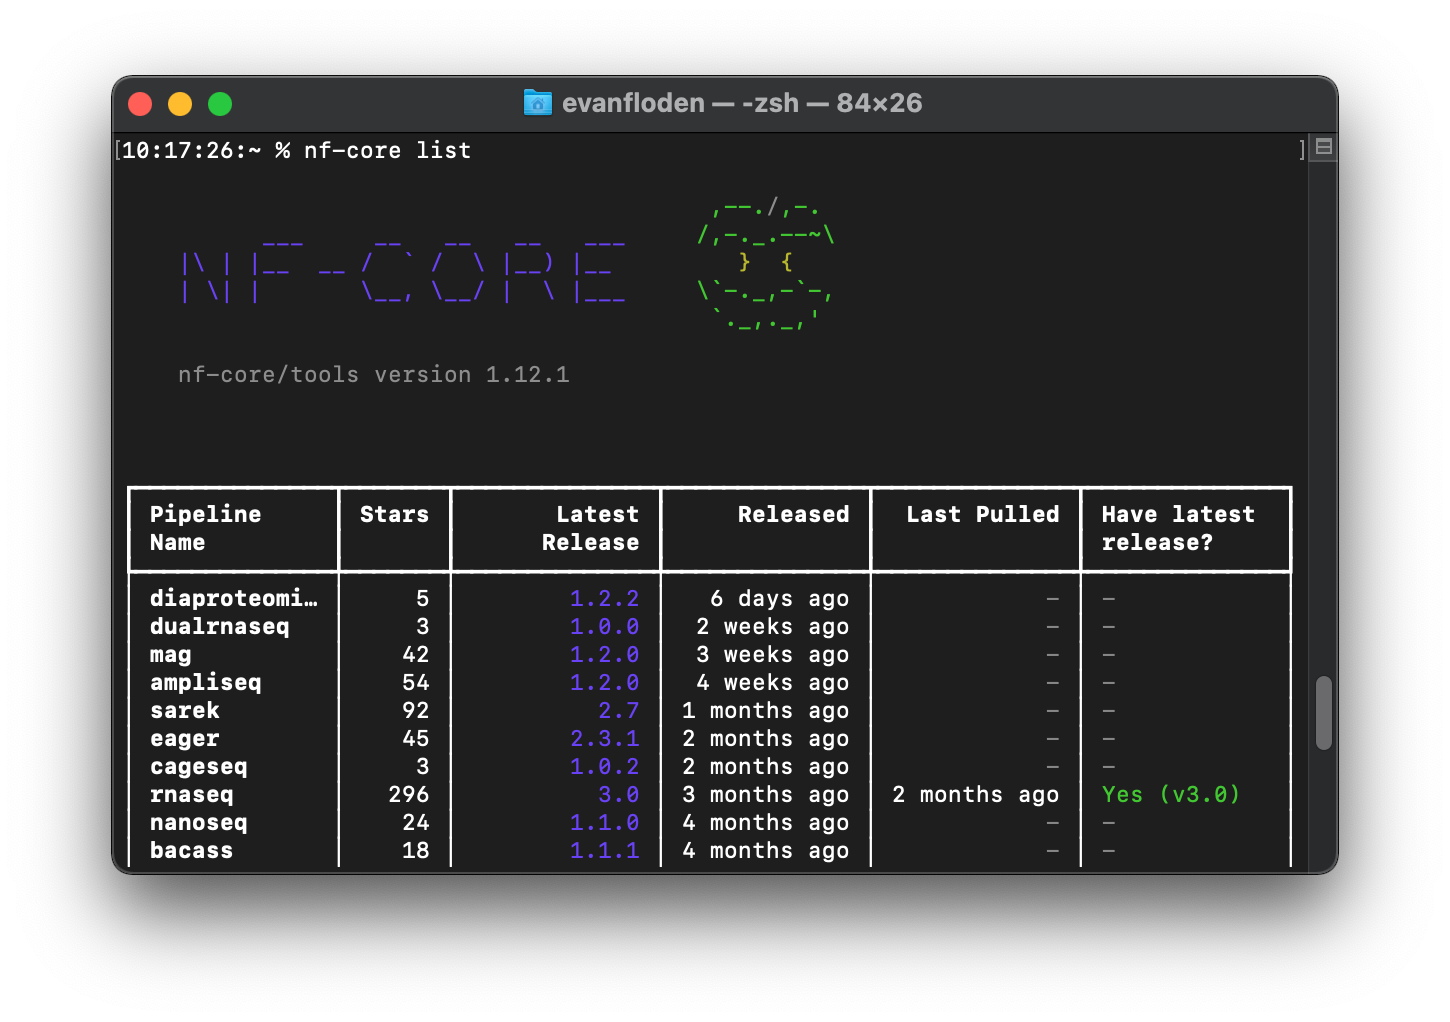Viewport: 1450px width, 1022px height.
Task: Click the 6 days ago release date
Action: point(780,598)
